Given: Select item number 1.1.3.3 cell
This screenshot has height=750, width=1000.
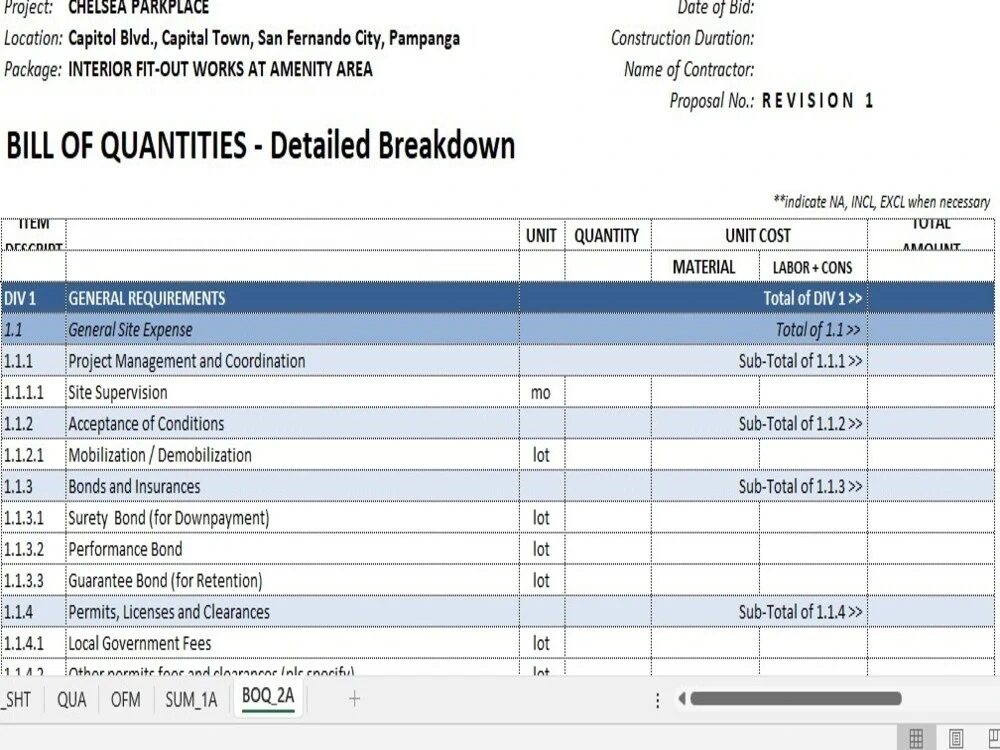Looking at the screenshot, I should [33, 580].
